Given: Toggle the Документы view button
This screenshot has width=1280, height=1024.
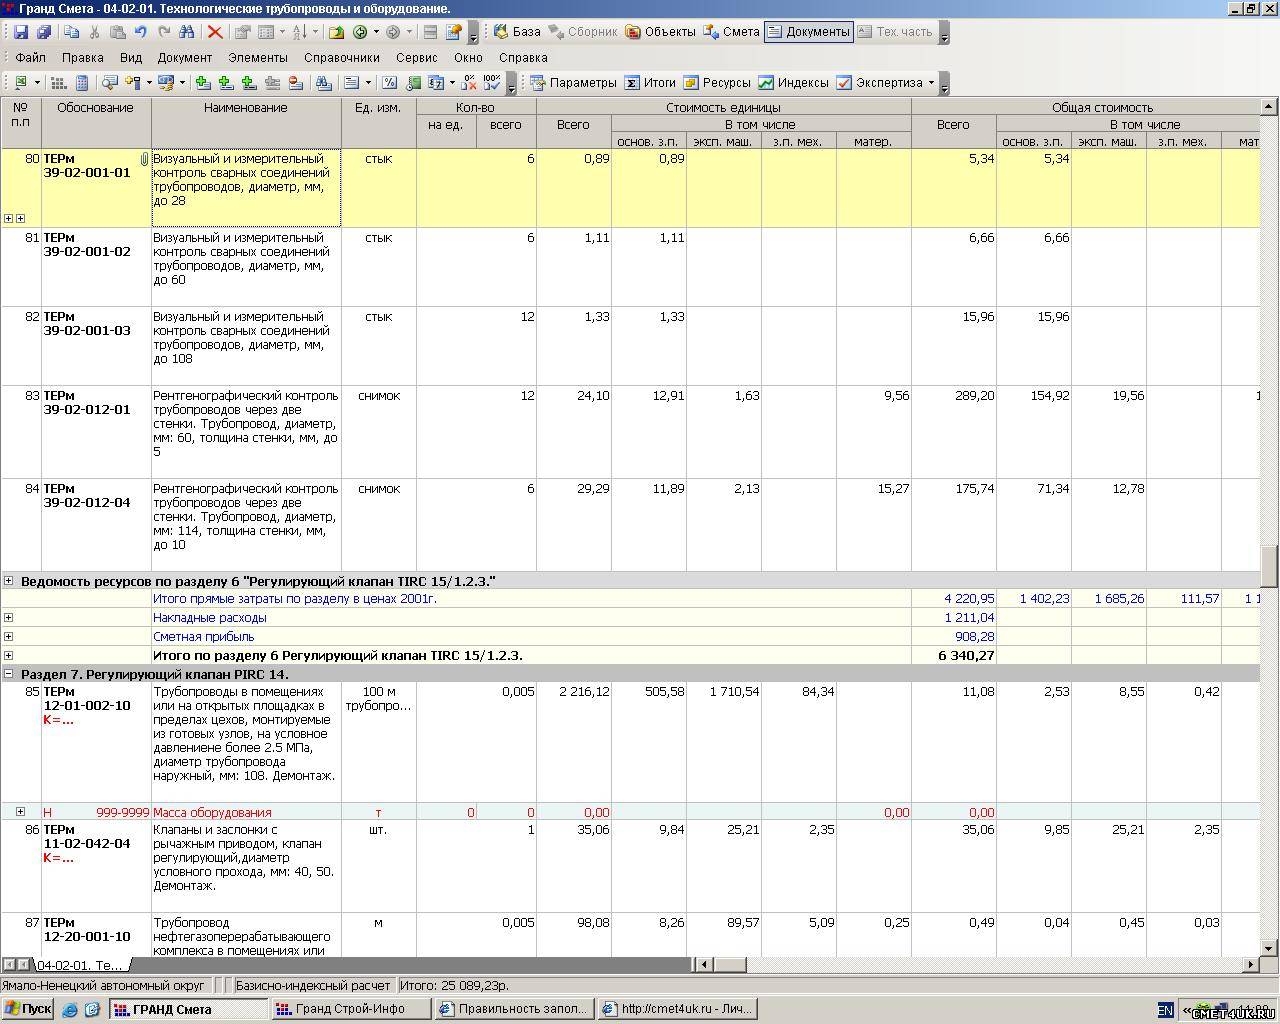Looking at the screenshot, I should click(808, 32).
